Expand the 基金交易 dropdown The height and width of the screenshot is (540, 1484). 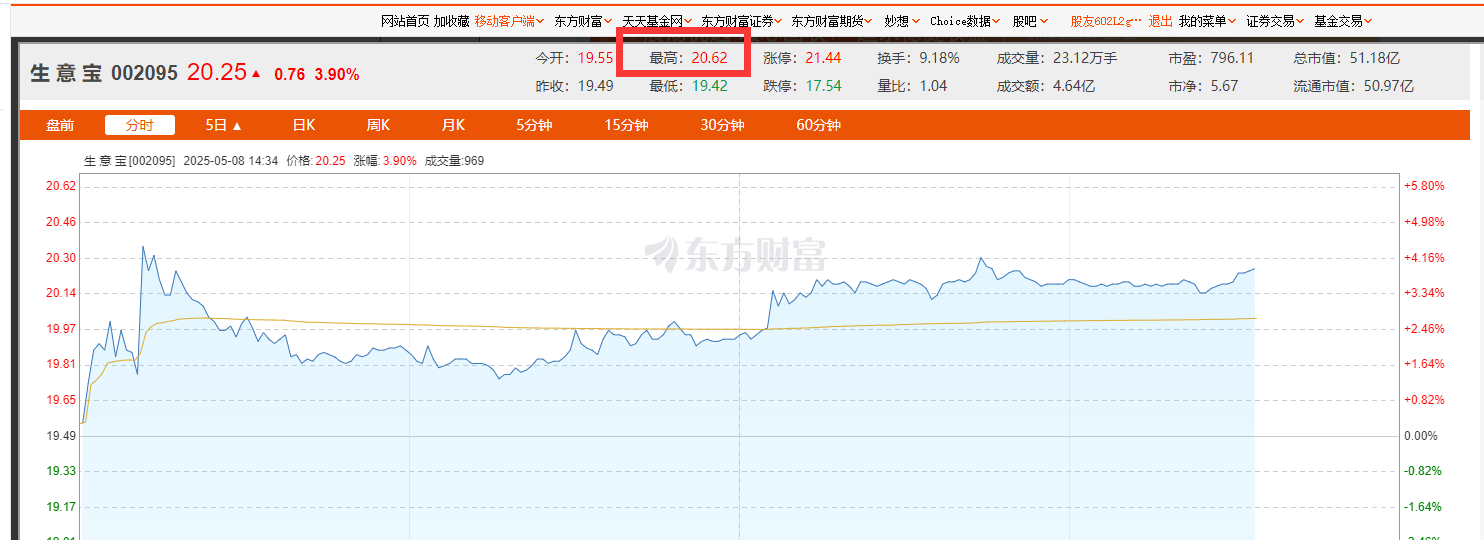pos(1343,21)
